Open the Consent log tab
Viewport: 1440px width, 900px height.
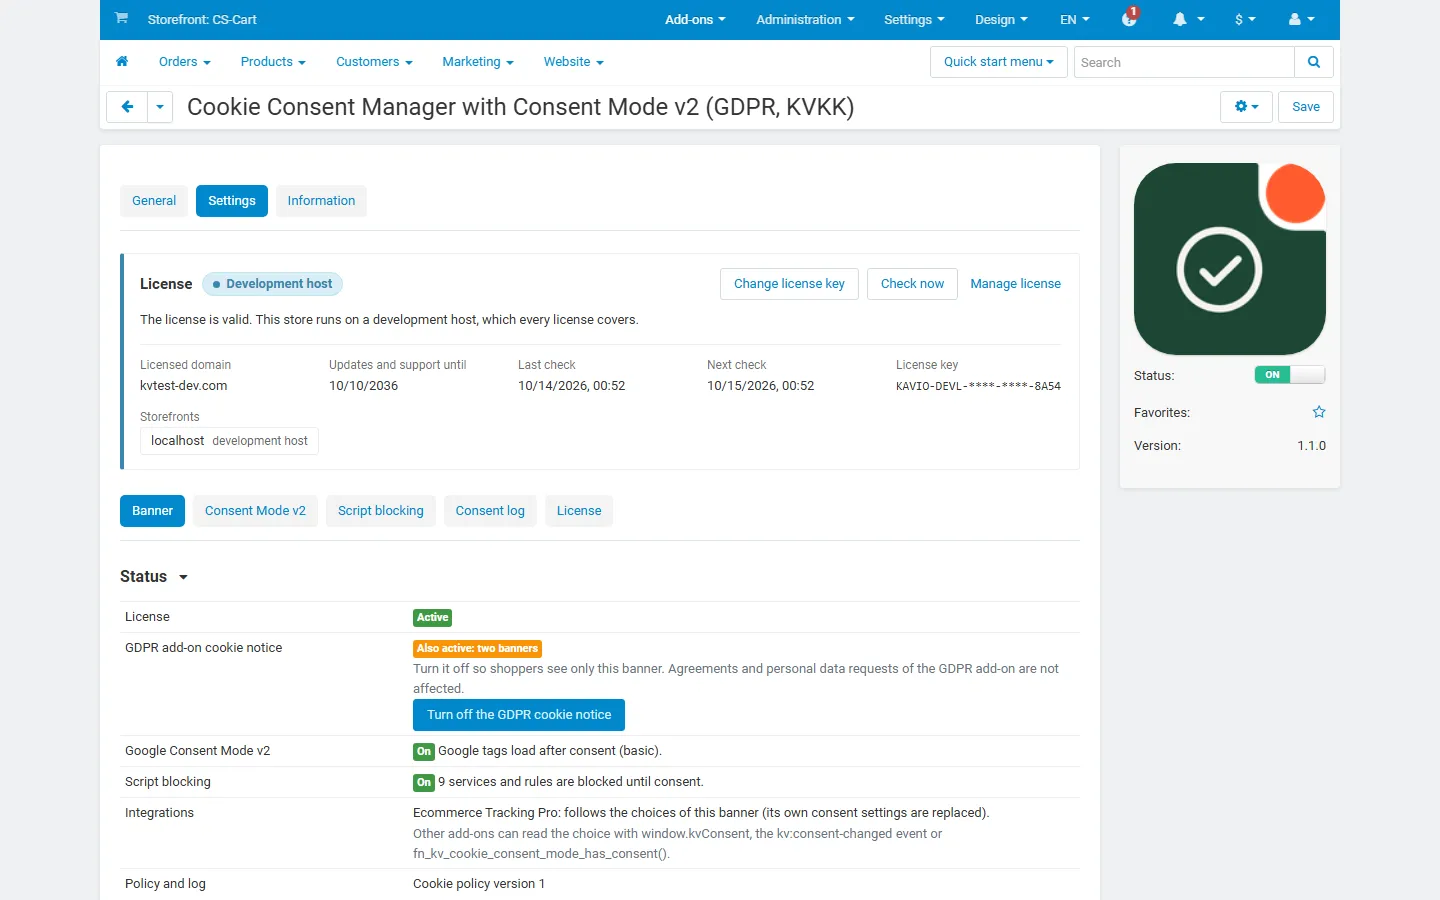point(490,511)
